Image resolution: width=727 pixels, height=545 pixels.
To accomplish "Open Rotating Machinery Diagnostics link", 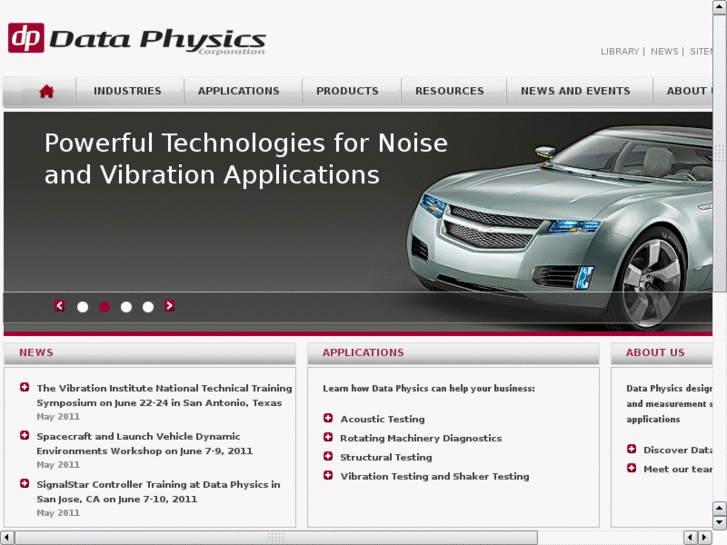I will pos(421,438).
